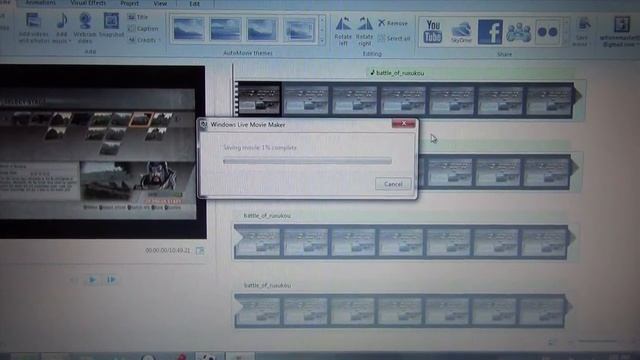Select third-row battle_of_nusukou label
This screenshot has width=640, height=360.
(267, 216)
